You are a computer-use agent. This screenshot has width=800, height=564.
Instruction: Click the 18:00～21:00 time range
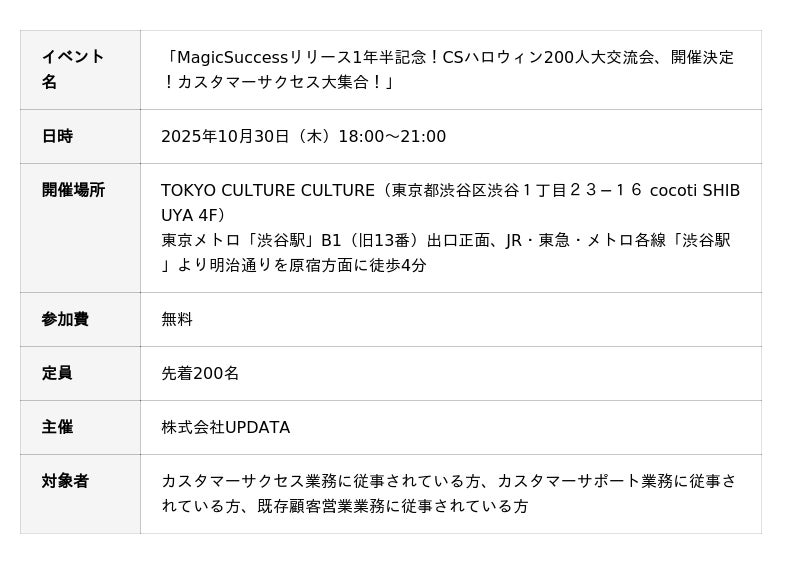pos(392,136)
